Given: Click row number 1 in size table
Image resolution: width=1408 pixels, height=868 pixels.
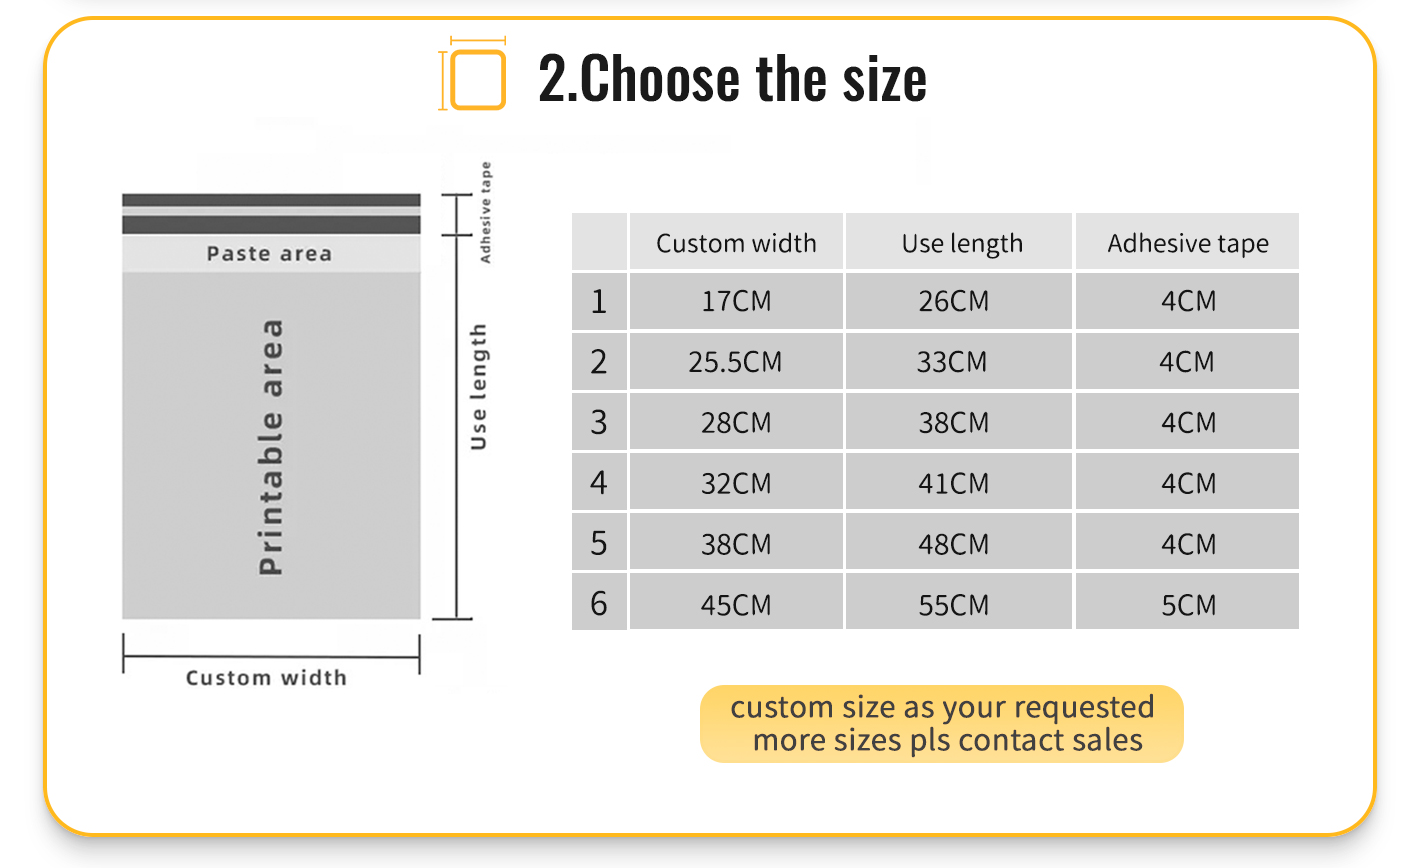Looking at the screenshot, I should tap(599, 301).
